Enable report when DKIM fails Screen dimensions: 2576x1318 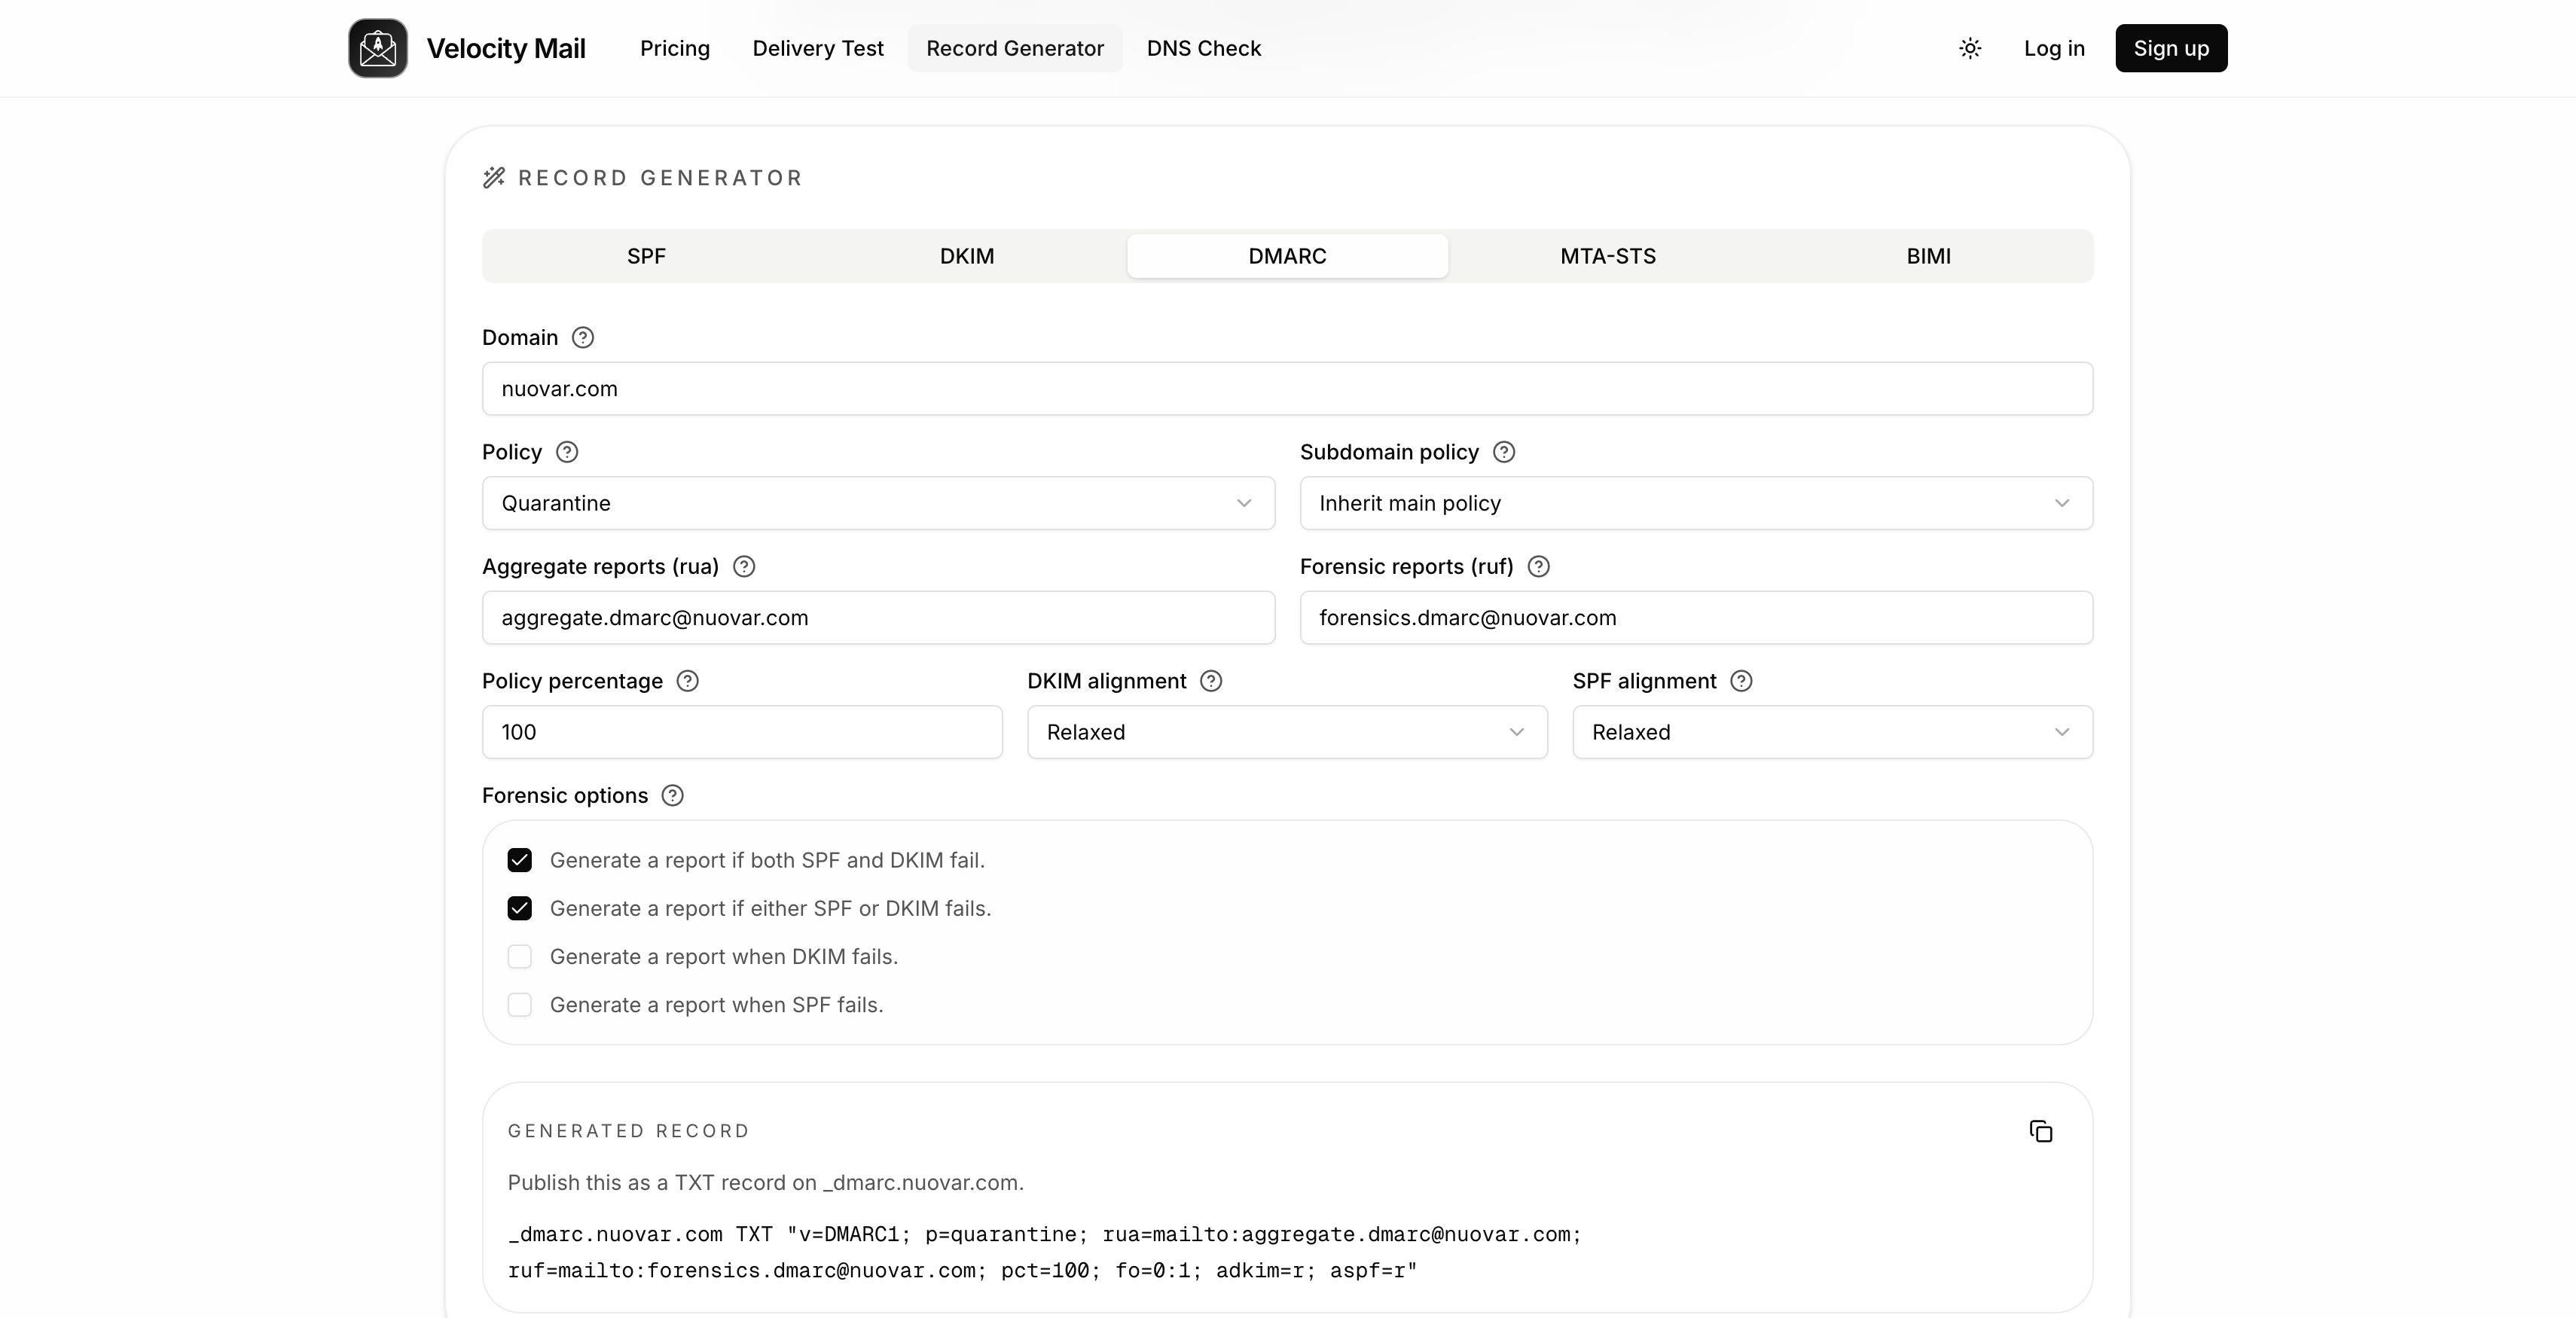tap(520, 957)
